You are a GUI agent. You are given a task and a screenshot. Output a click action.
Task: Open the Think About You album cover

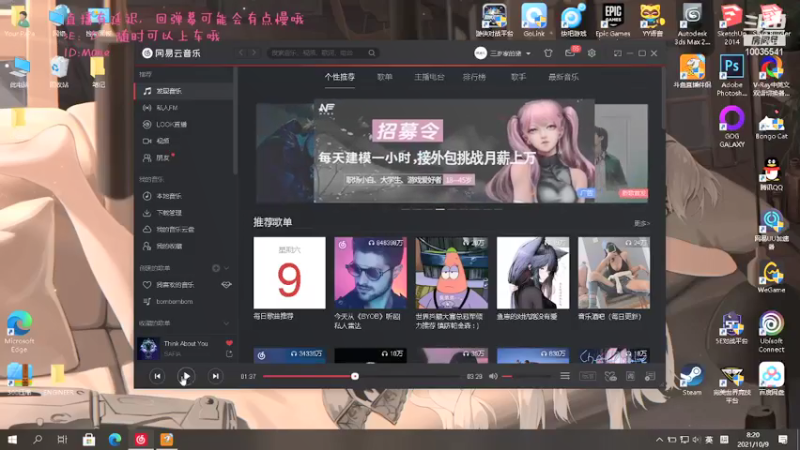pyautogui.click(x=148, y=348)
